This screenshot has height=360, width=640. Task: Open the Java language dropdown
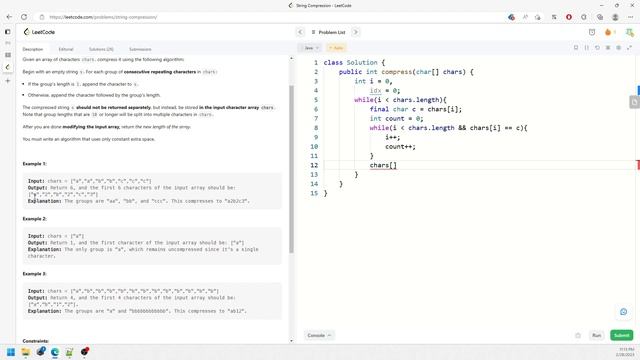[x=311, y=48]
